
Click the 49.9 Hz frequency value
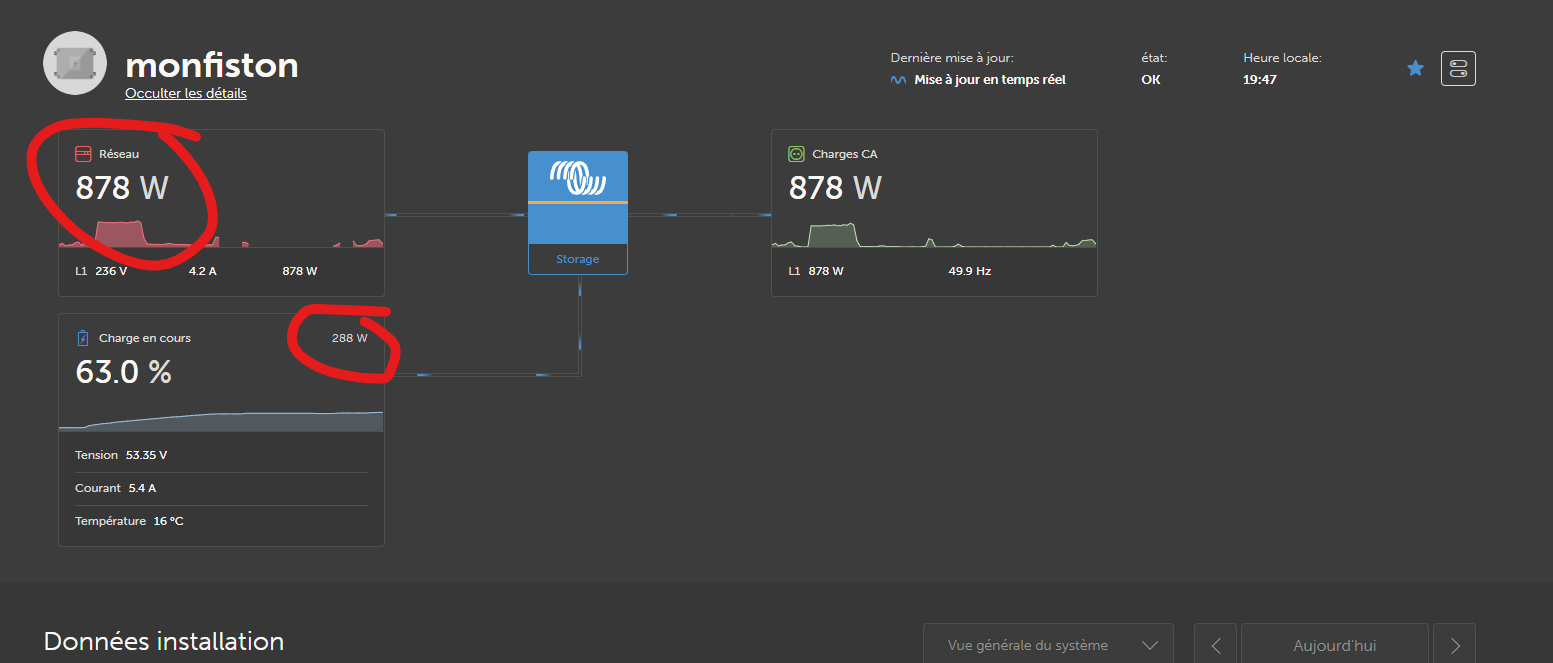pyautogui.click(x=970, y=271)
